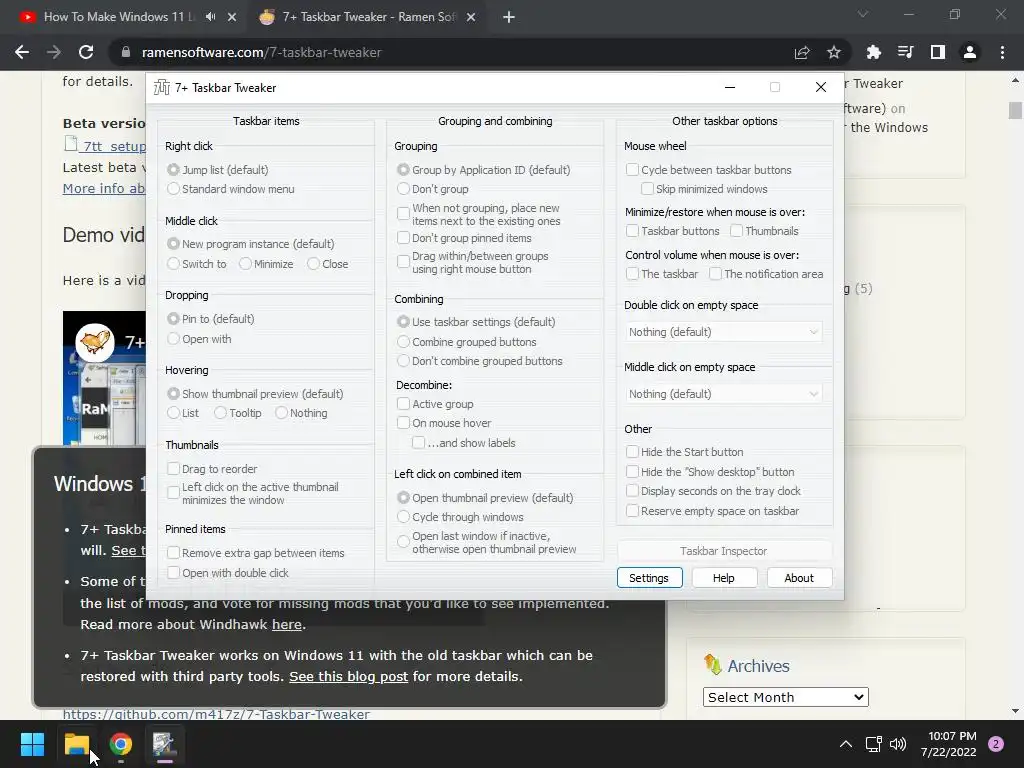Click the page scrollbar down arrow

click(x=1015, y=711)
